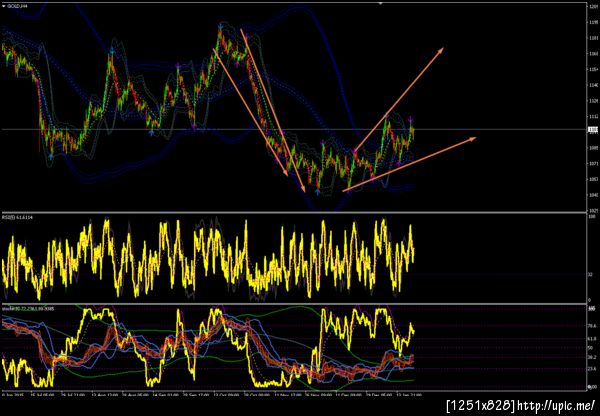
Task: Click the GOLD,H4 chart symbol label
Action: coord(15,6)
